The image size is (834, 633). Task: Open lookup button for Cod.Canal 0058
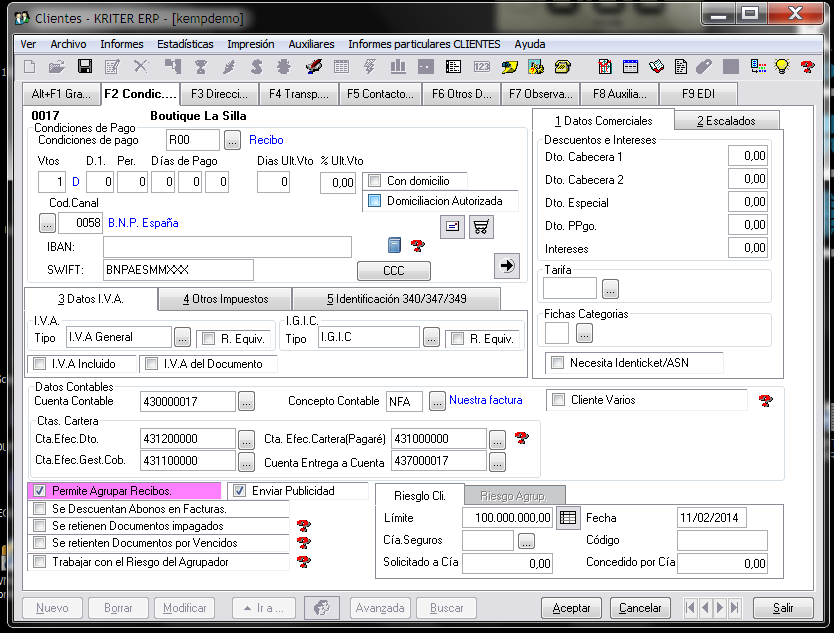(x=47, y=223)
